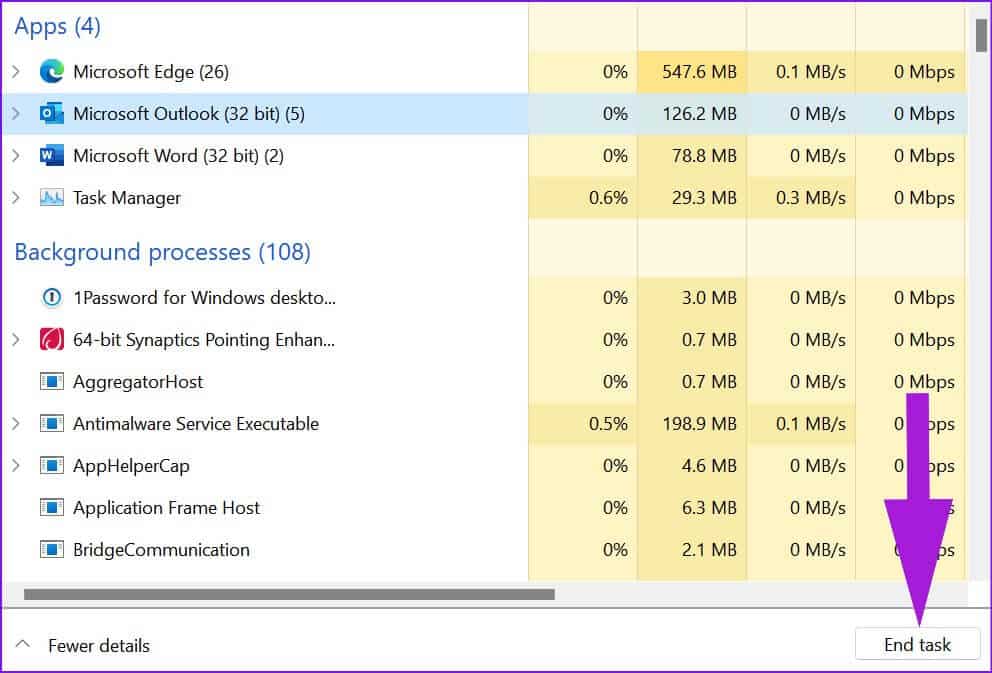The width and height of the screenshot is (992, 673).
Task: Click the 6.3 MB memory cell
Action: [x=692, y=508]
